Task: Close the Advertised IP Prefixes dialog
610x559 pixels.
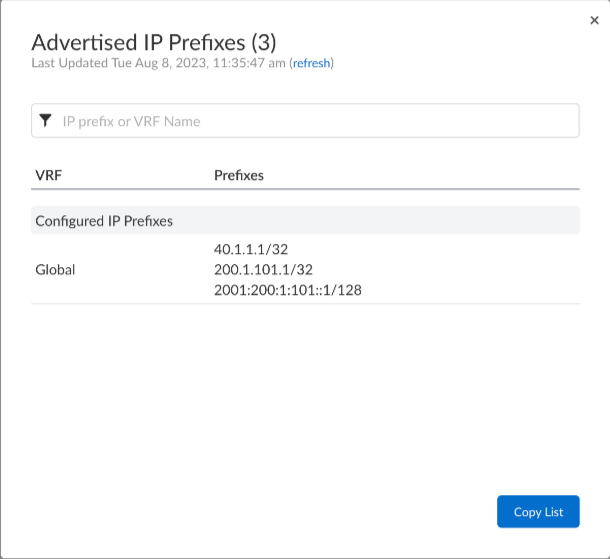Action: pyautogui.click(x=595, y=20)
